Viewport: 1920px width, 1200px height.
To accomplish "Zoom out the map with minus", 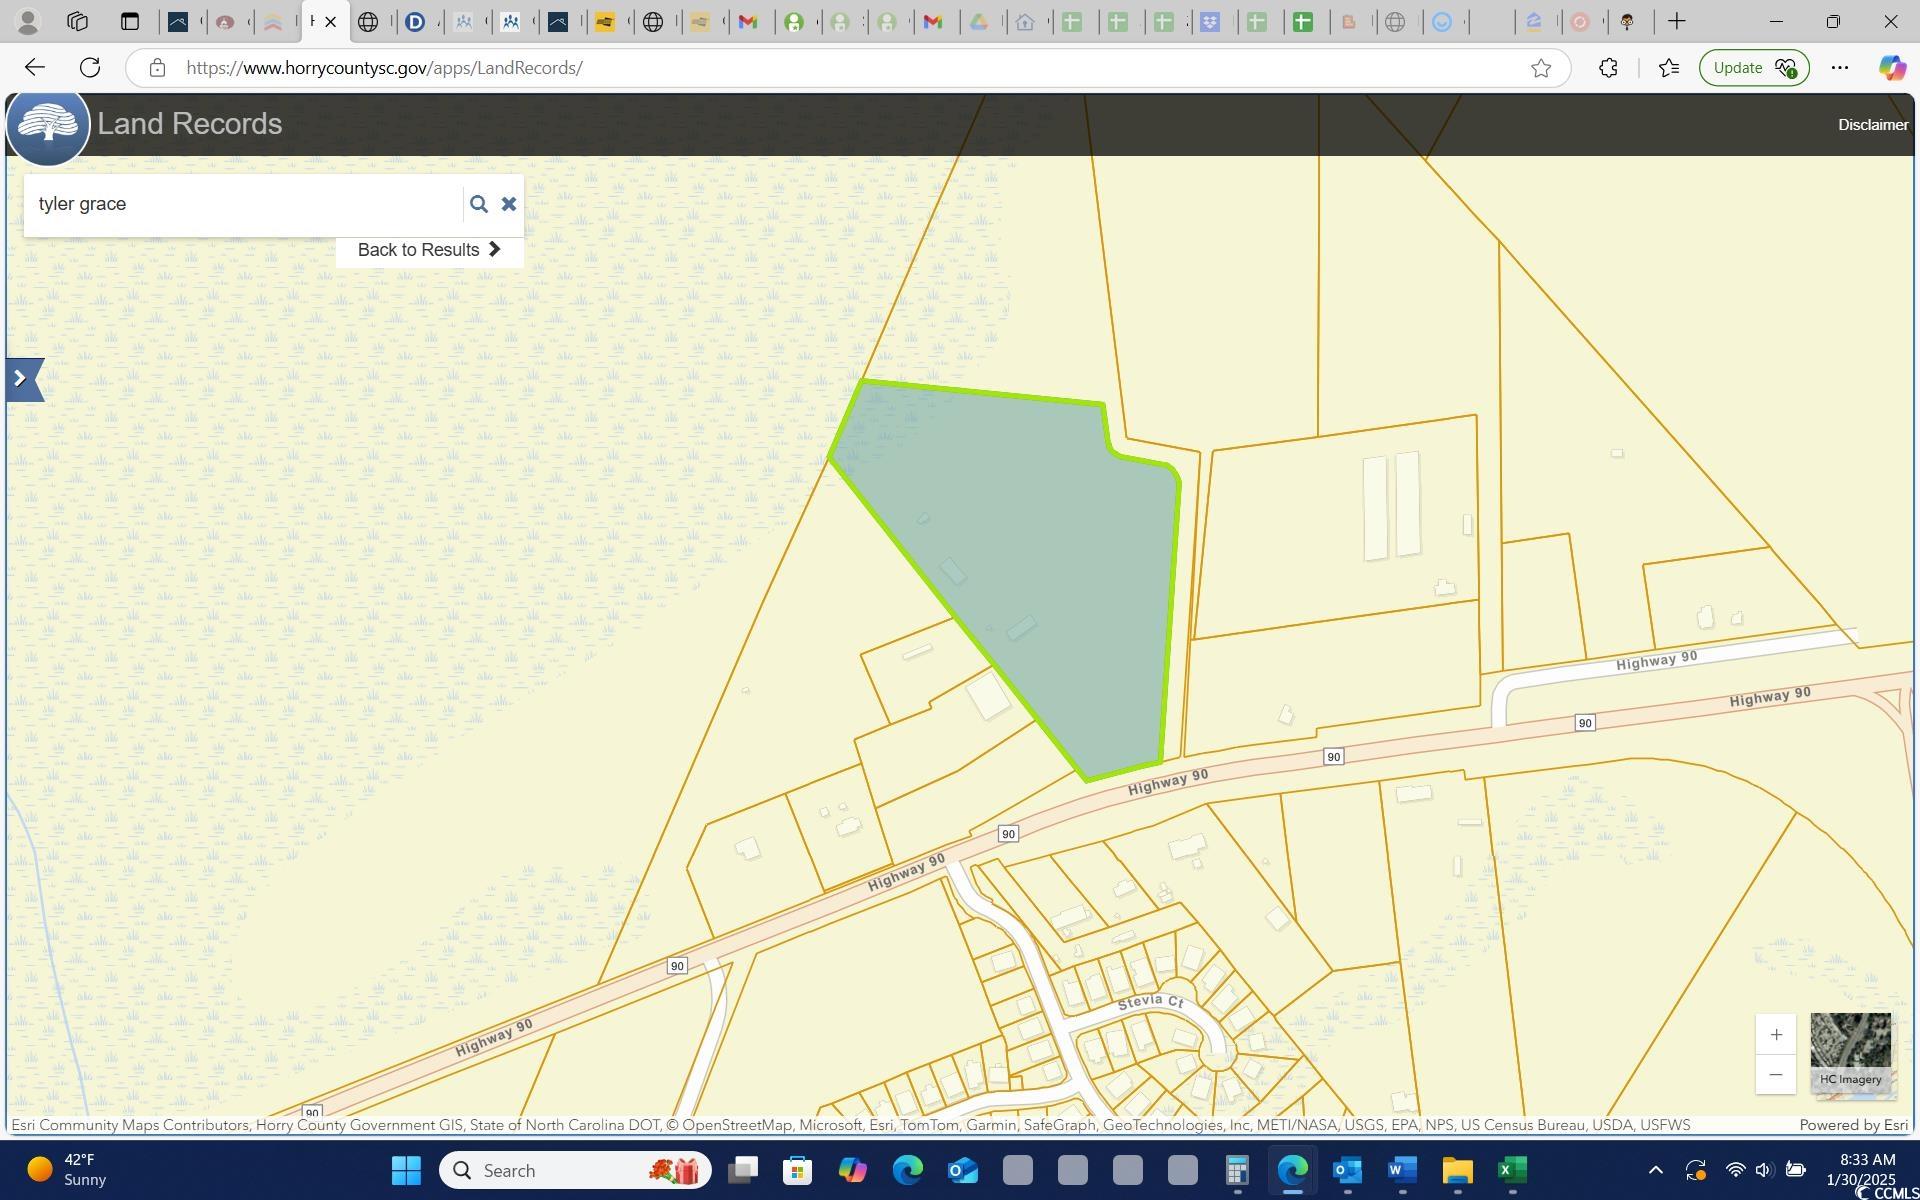I will point(1775,1075).
